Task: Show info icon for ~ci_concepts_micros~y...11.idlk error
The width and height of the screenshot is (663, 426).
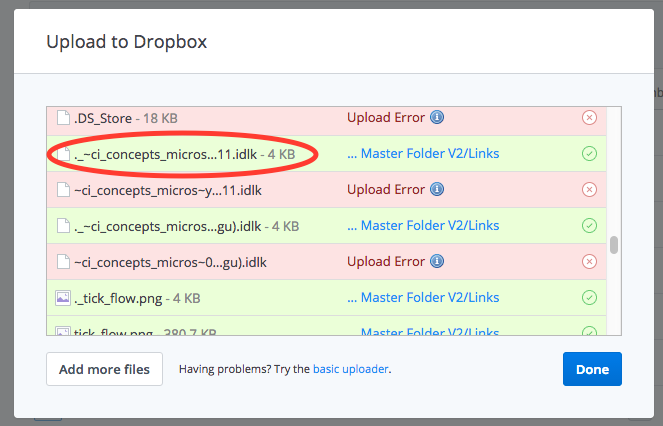Action: click(x=437, y=189)
